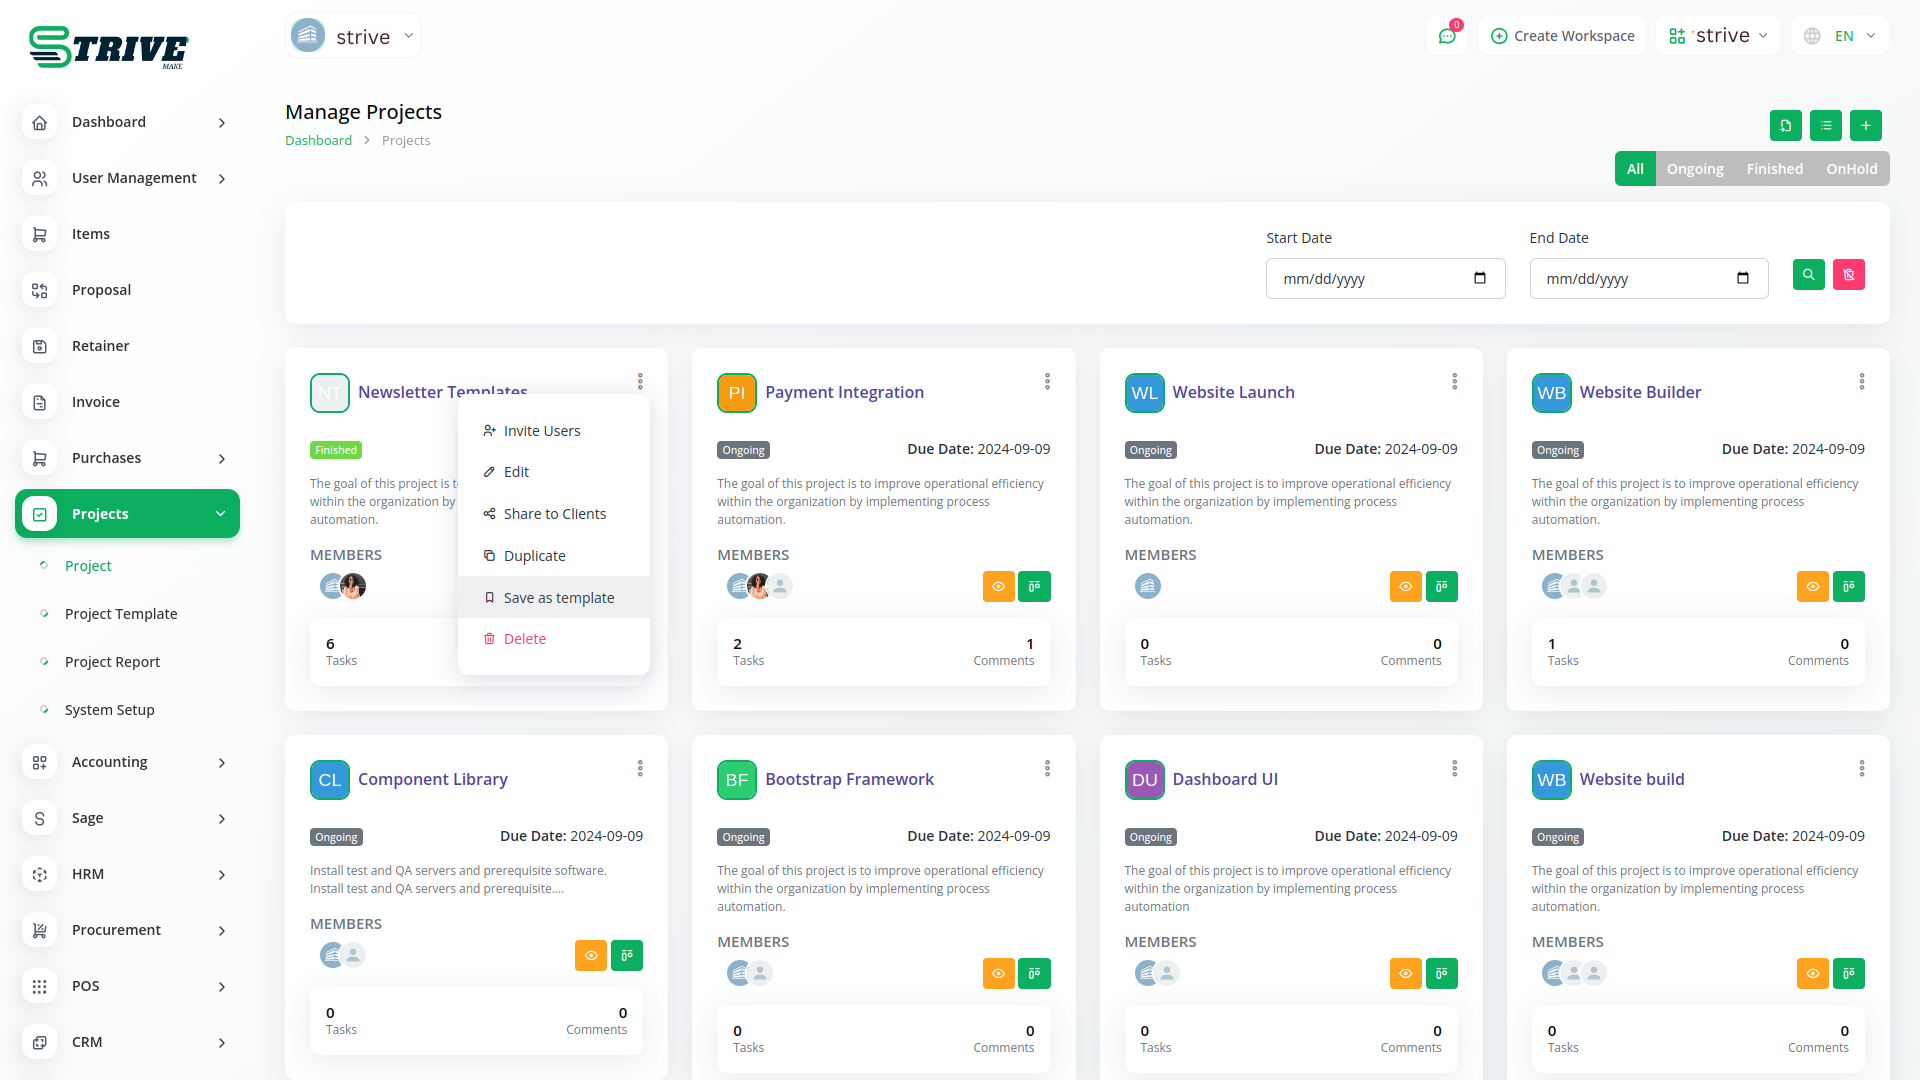Expand the Accounting sidebar menu
Image resolution: width=1920 pixels, height=1080 pixels.
[127, 762]
